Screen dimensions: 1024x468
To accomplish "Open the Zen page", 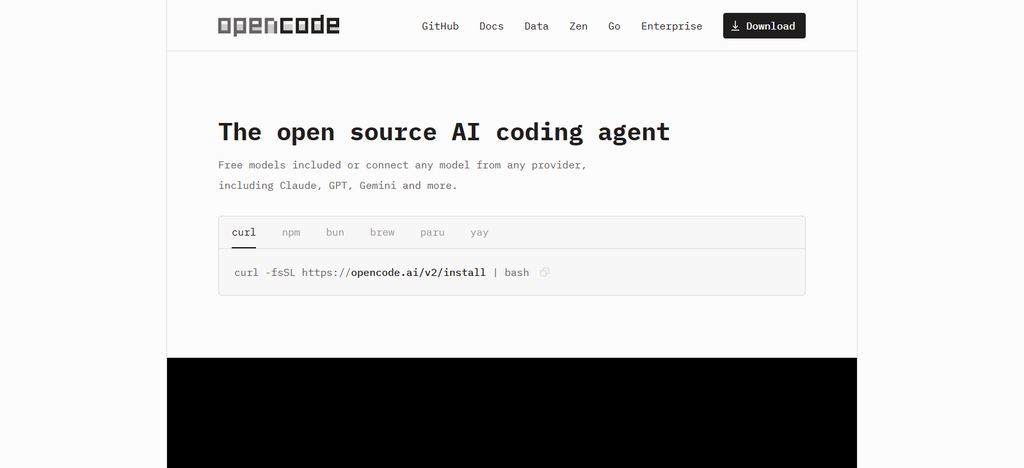I will click(578, 26).
